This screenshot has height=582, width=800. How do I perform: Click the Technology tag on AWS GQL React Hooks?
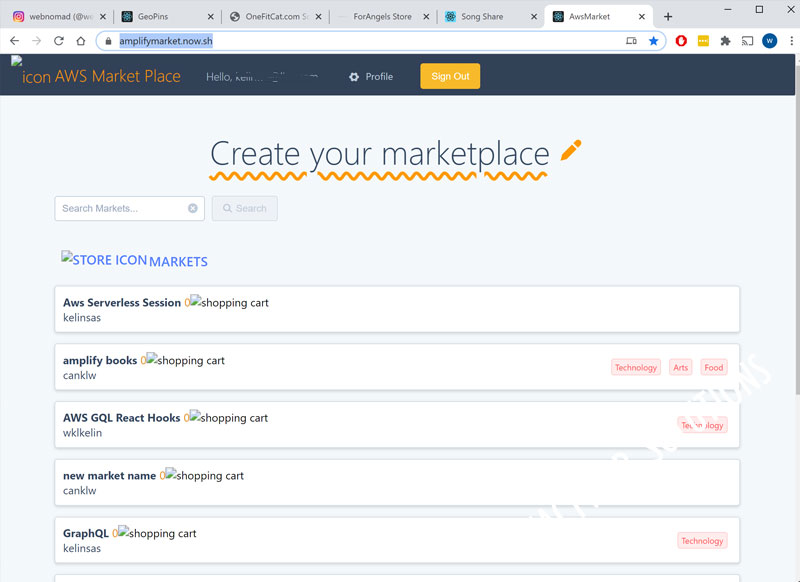coord(702,425)
